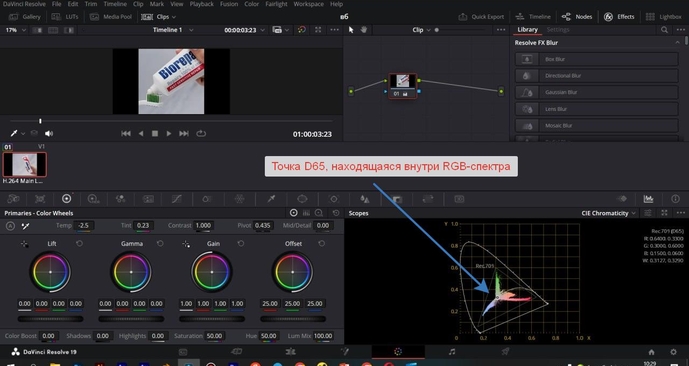Open the Curves palette
Screen dimensions: 689x366
click(176, 199)
